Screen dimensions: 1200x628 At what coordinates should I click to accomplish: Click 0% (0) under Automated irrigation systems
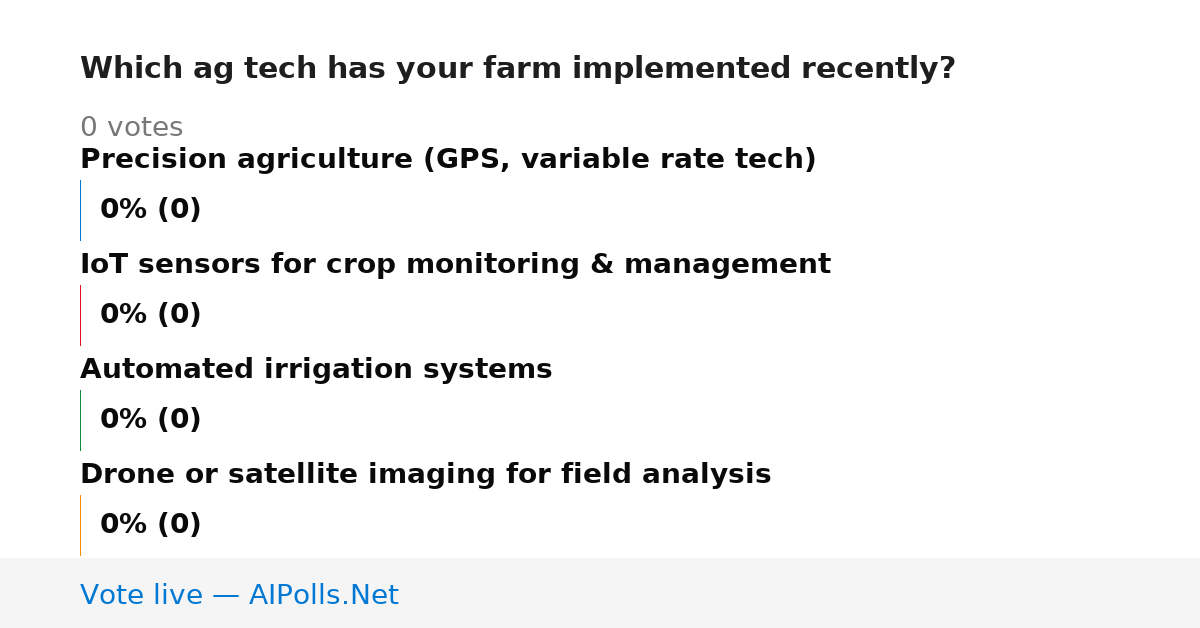(x=150, y=420)
